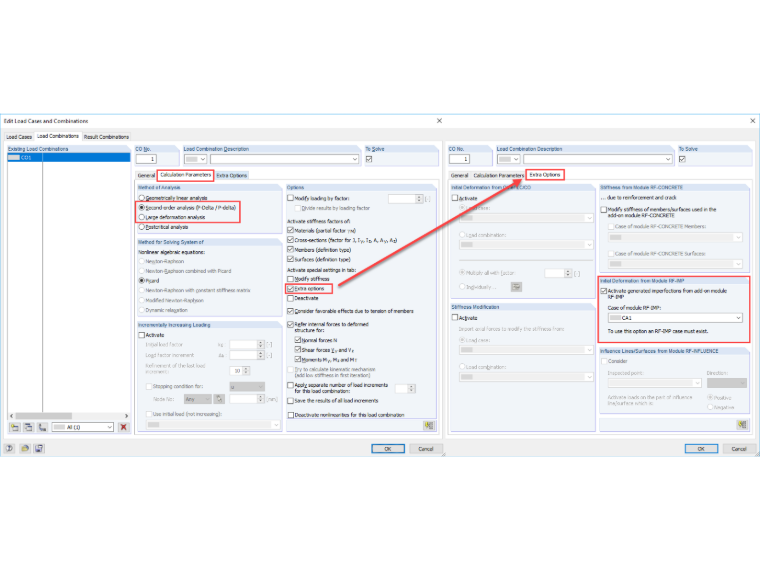Click the new load combination icon below the list

[15, 427]
